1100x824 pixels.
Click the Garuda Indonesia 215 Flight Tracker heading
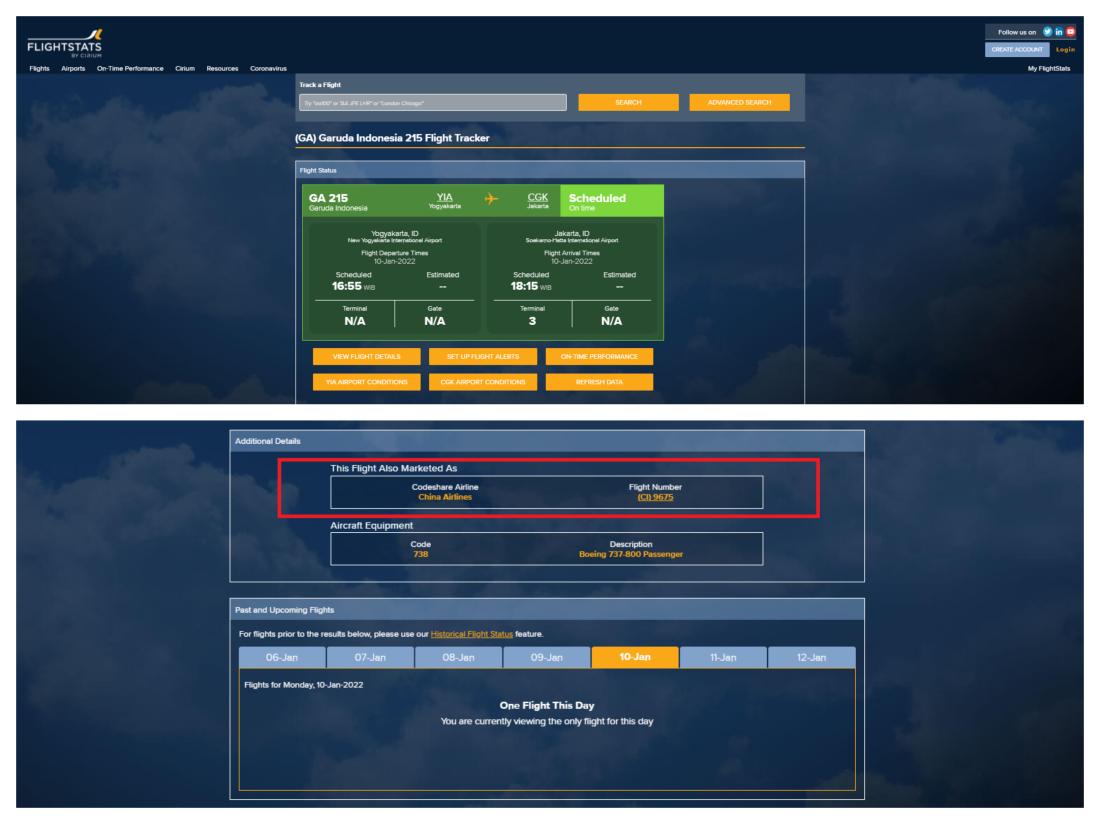[x=392, y=138]
